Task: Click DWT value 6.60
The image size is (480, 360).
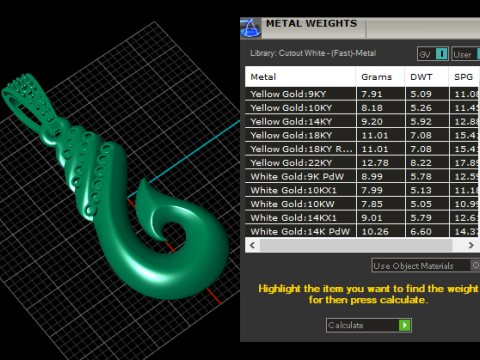Action: pyautogui.click(x=421, y=232)
